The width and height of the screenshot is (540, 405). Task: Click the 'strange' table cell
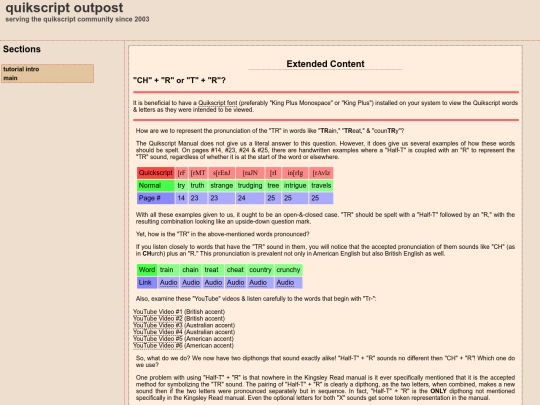pos(222,186)
